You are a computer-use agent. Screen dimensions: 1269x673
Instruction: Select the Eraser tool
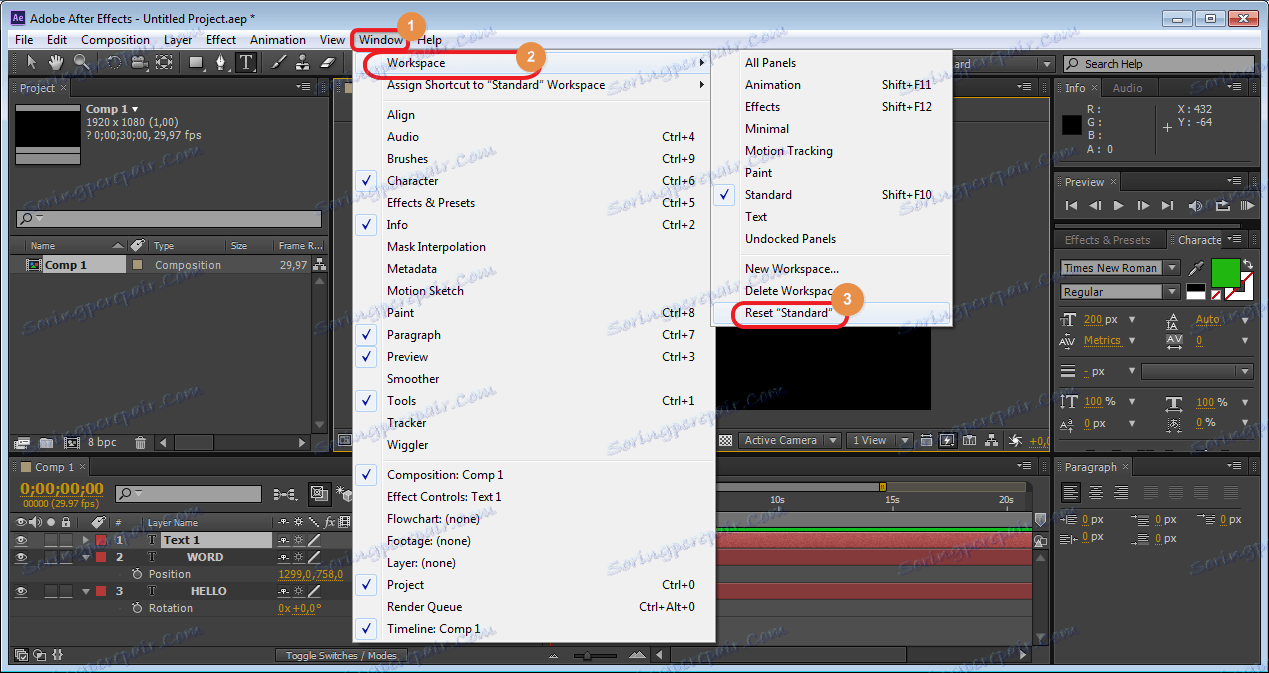(329, 62)
